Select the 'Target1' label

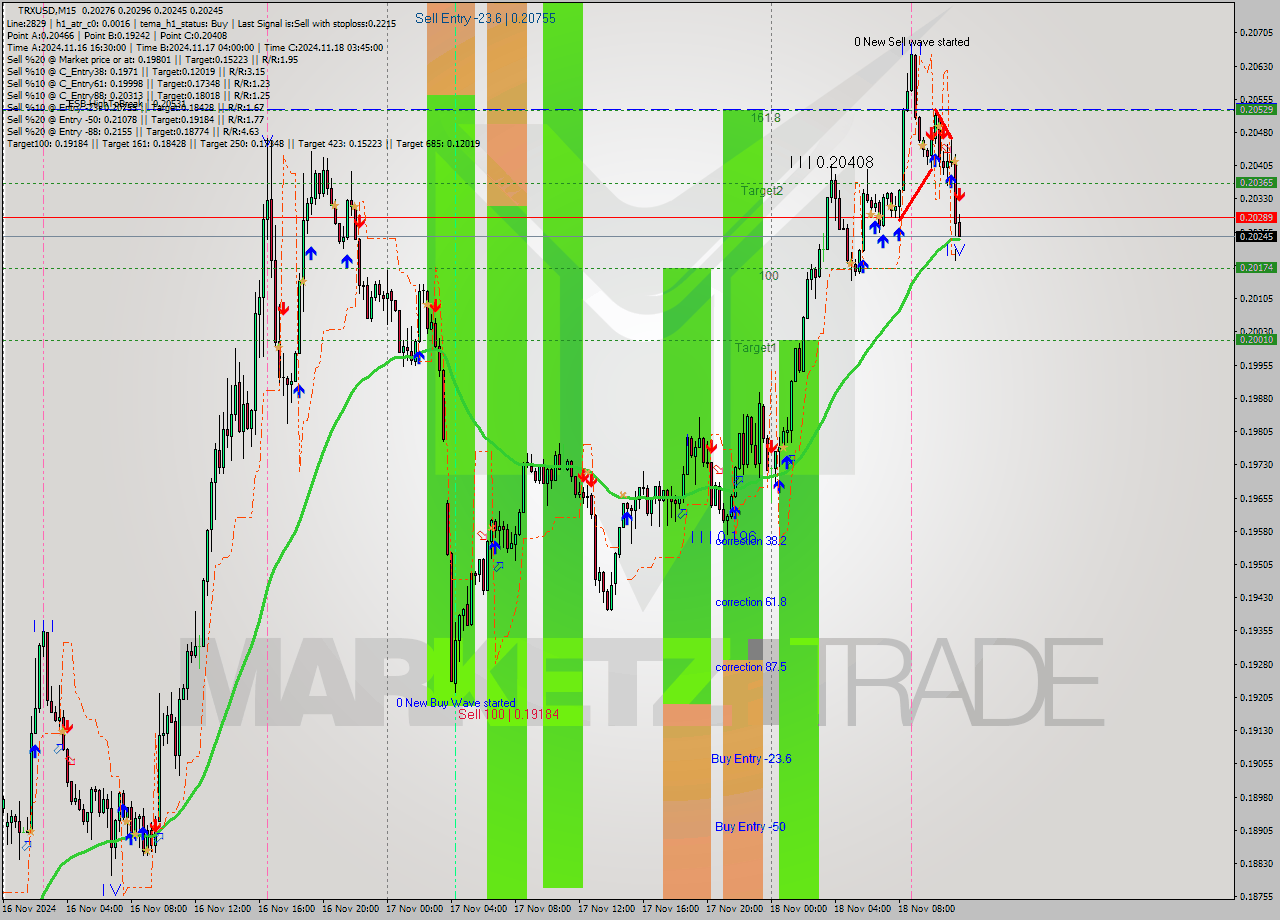756,348
